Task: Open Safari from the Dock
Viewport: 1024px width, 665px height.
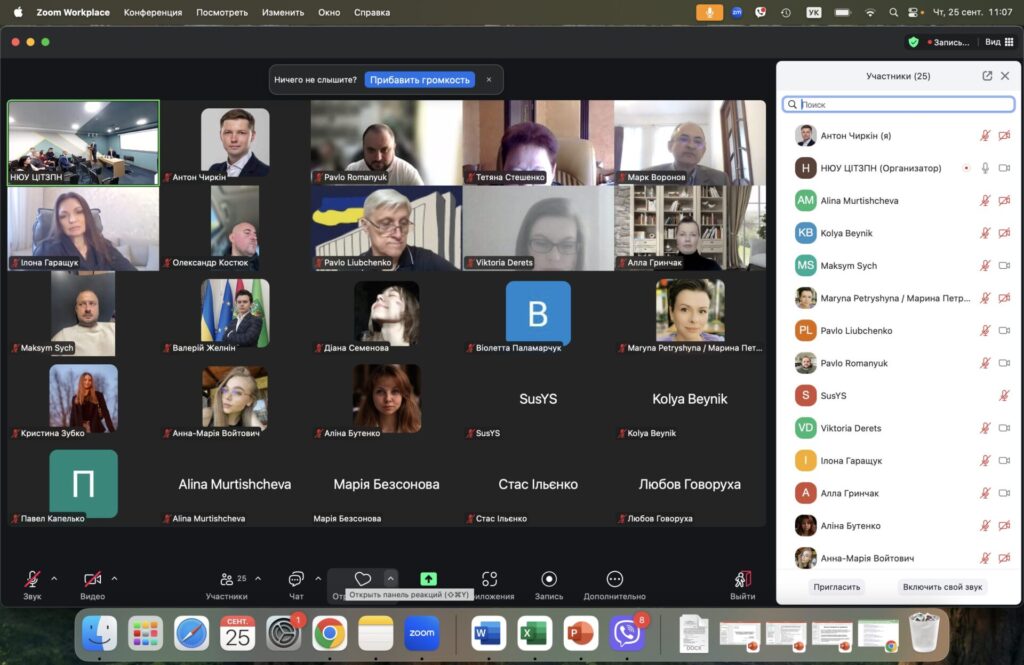Action: coord(191,633)
